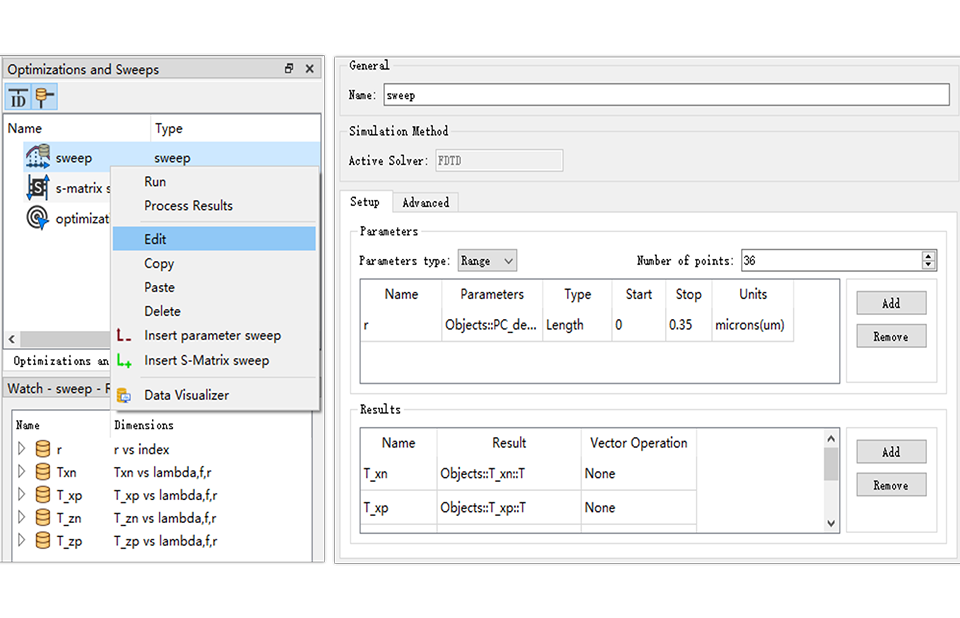Select the sweep item icon in the list

coord(38,157)
